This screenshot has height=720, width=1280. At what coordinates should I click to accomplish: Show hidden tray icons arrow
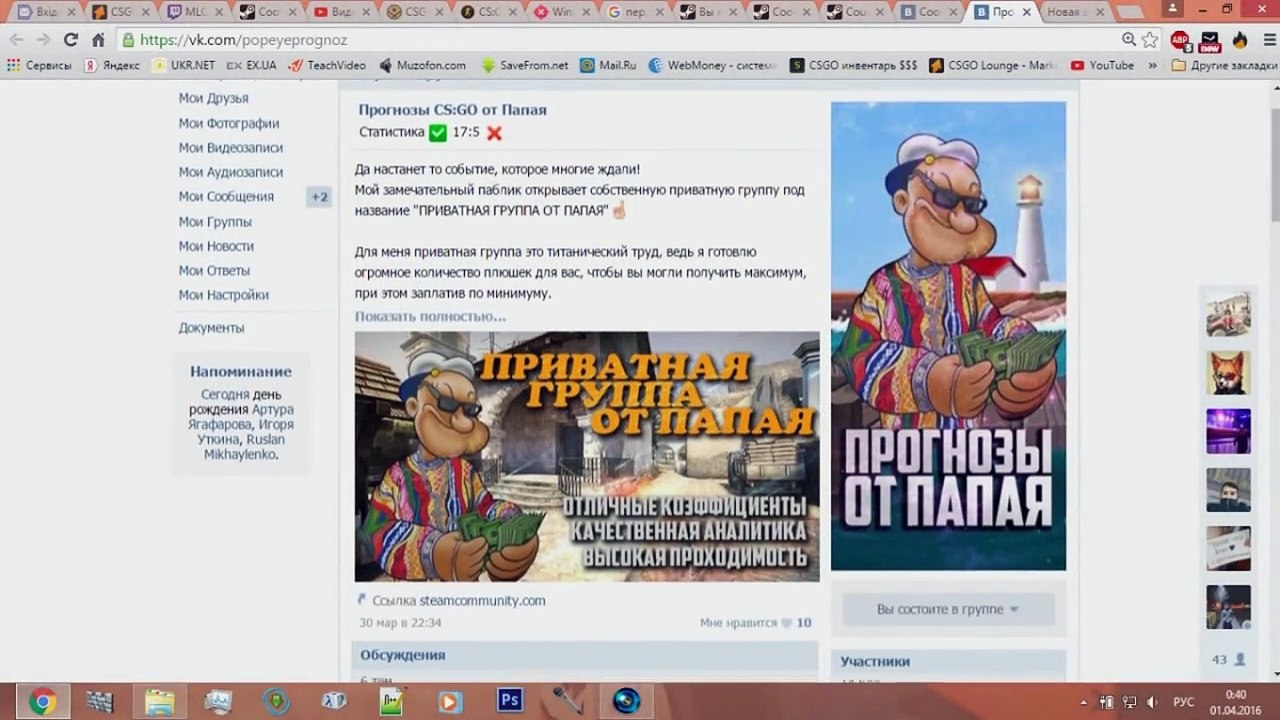click(x=1085, y=702)
